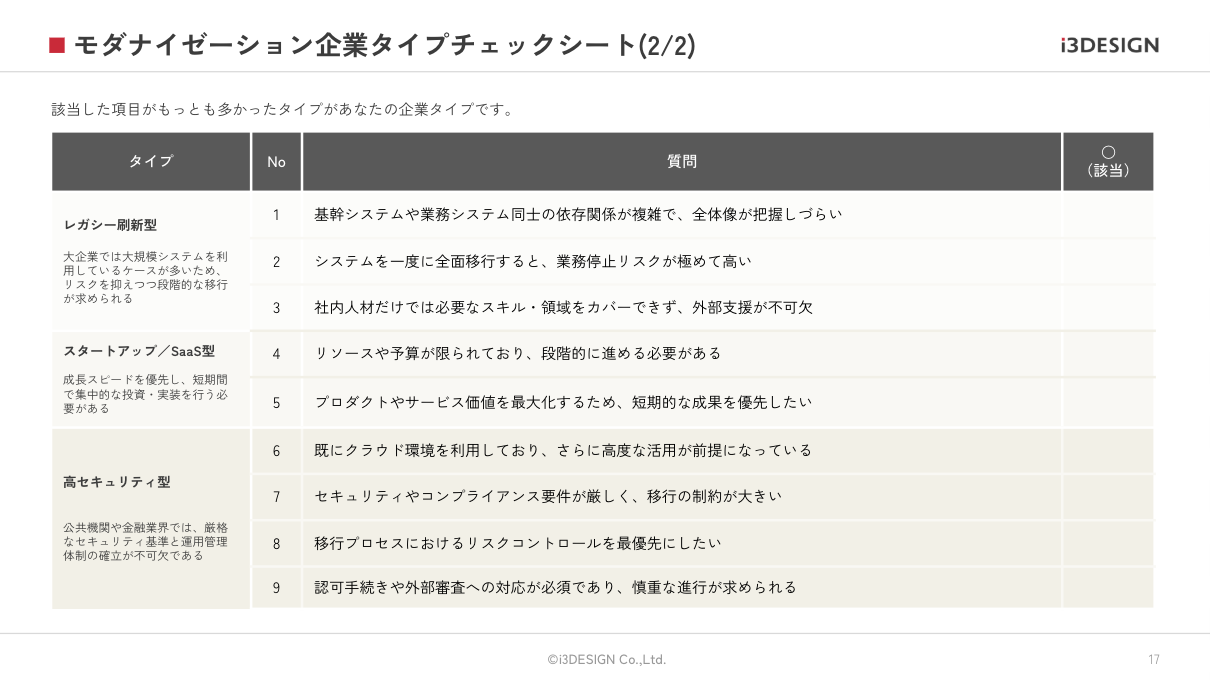Select the 高セキュリティ型 type cell
This screenshot has height=680, width=1210.
(x=151, y=519)
